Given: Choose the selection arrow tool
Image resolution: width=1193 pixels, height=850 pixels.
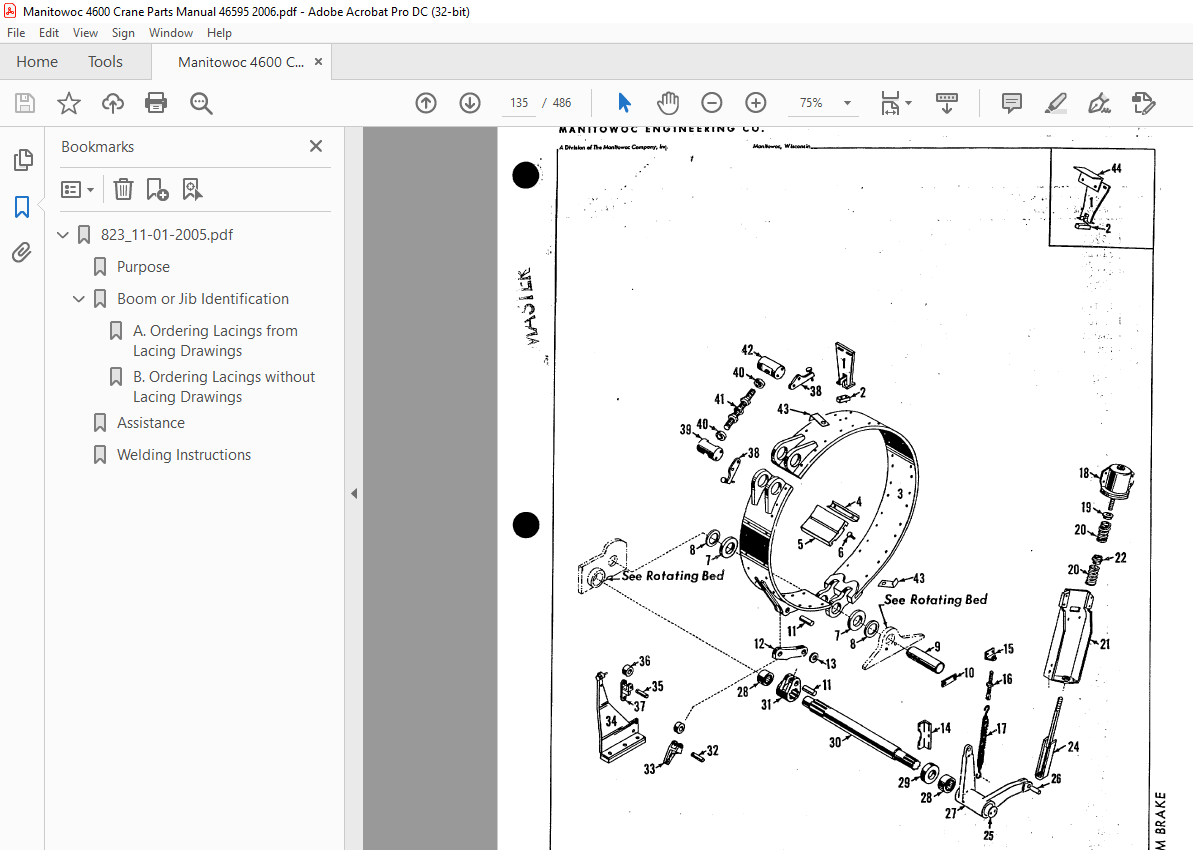Looking at the screenshot, I should (x=625, y=103).
